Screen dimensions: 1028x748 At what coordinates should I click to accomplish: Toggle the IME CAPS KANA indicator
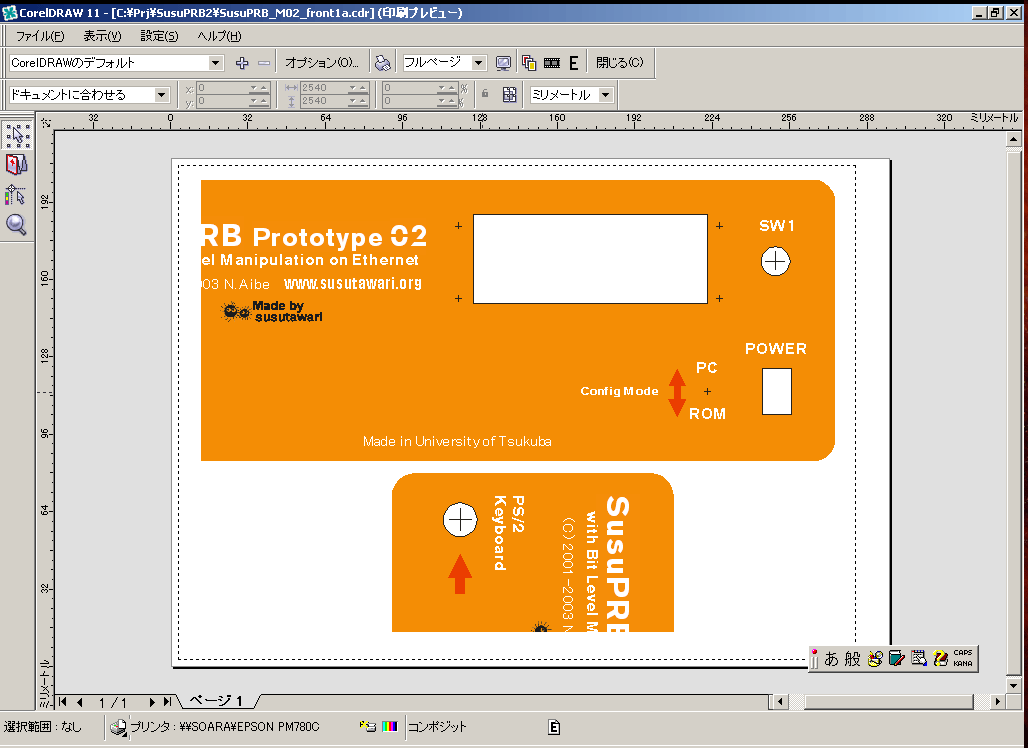(962, 658)
